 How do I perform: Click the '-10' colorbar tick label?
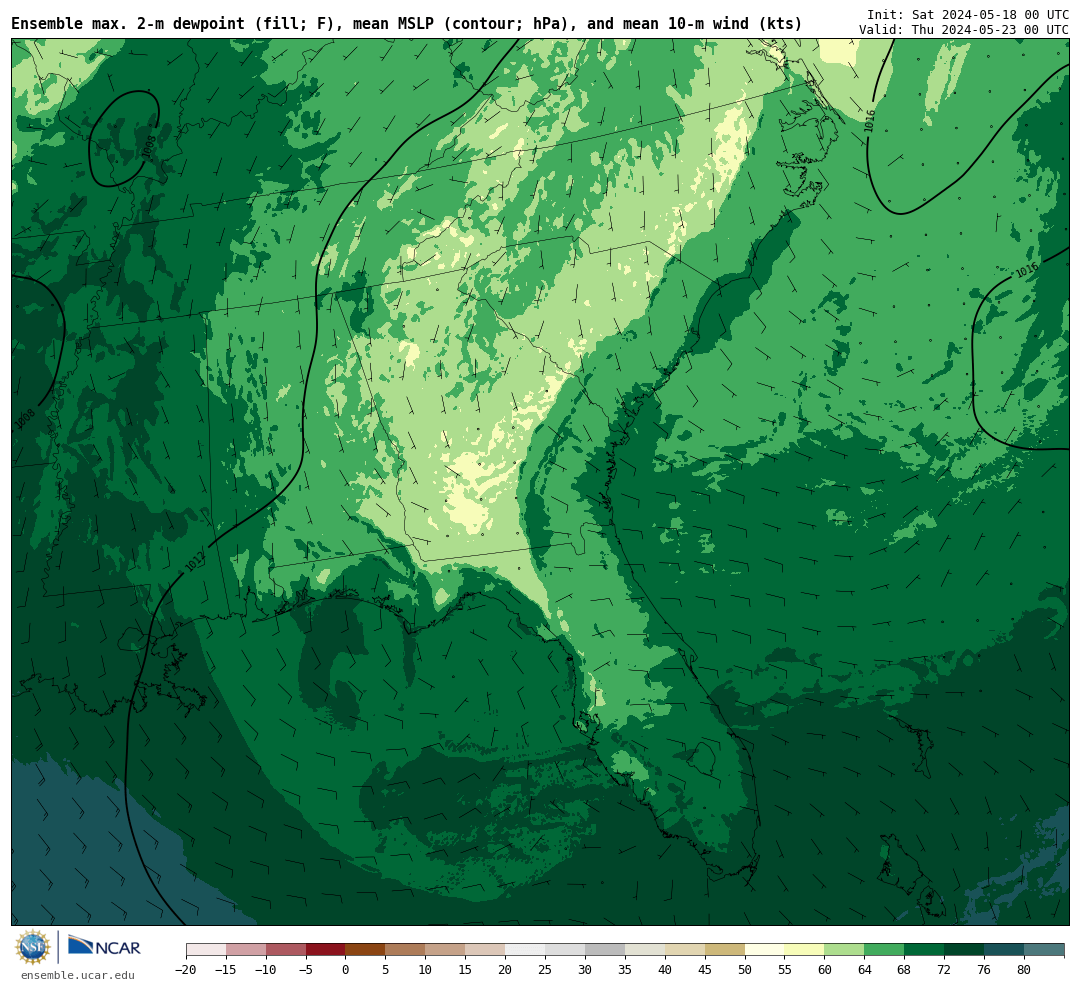pyautogui.click(x=266, y=970)
